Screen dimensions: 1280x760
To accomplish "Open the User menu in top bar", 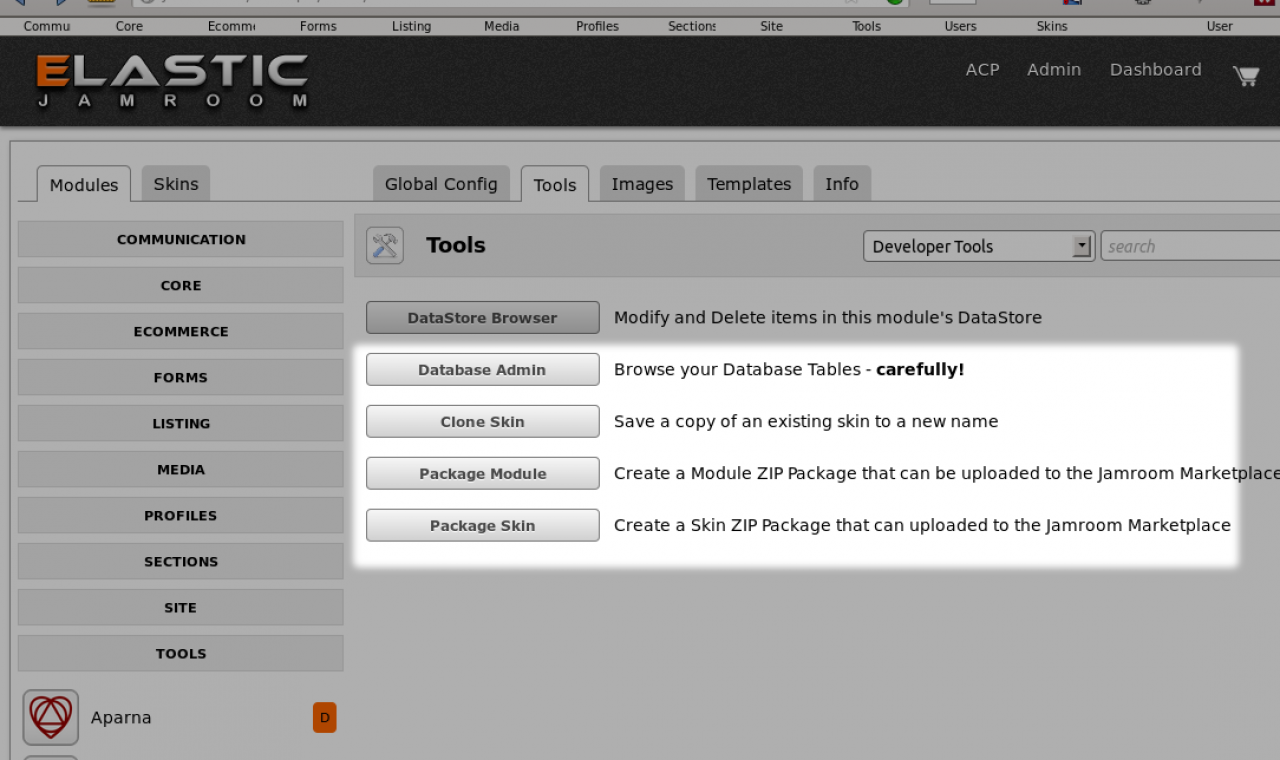I will 1219,26.
